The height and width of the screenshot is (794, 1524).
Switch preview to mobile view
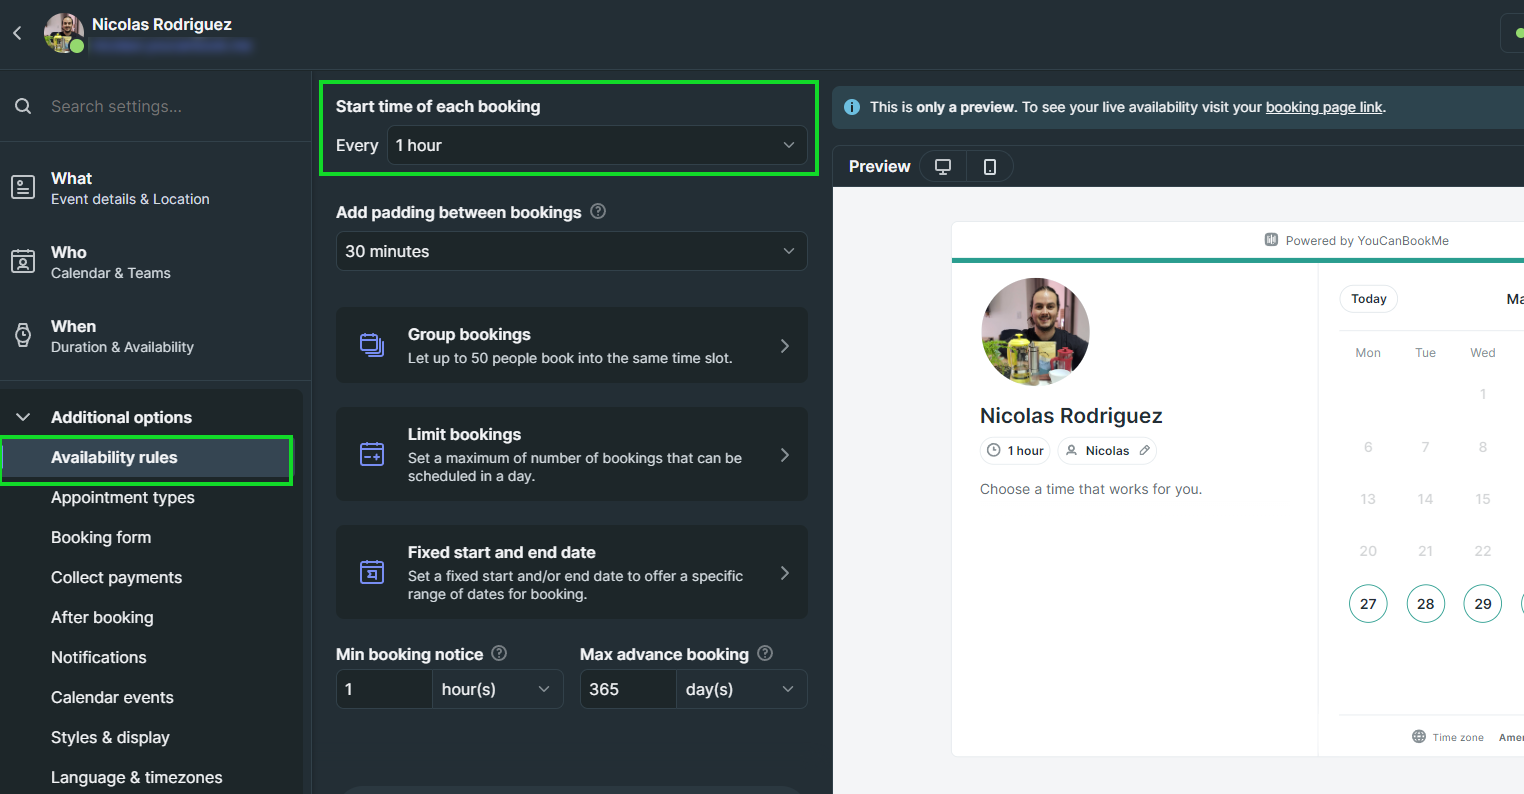click(990, 167)
